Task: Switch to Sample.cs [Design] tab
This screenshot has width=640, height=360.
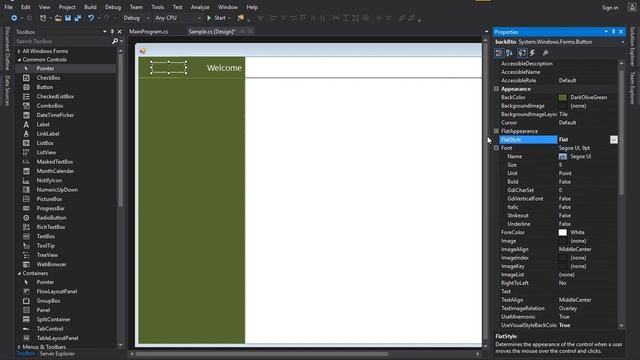Action: pyautogui.click(x=212, y=31)
